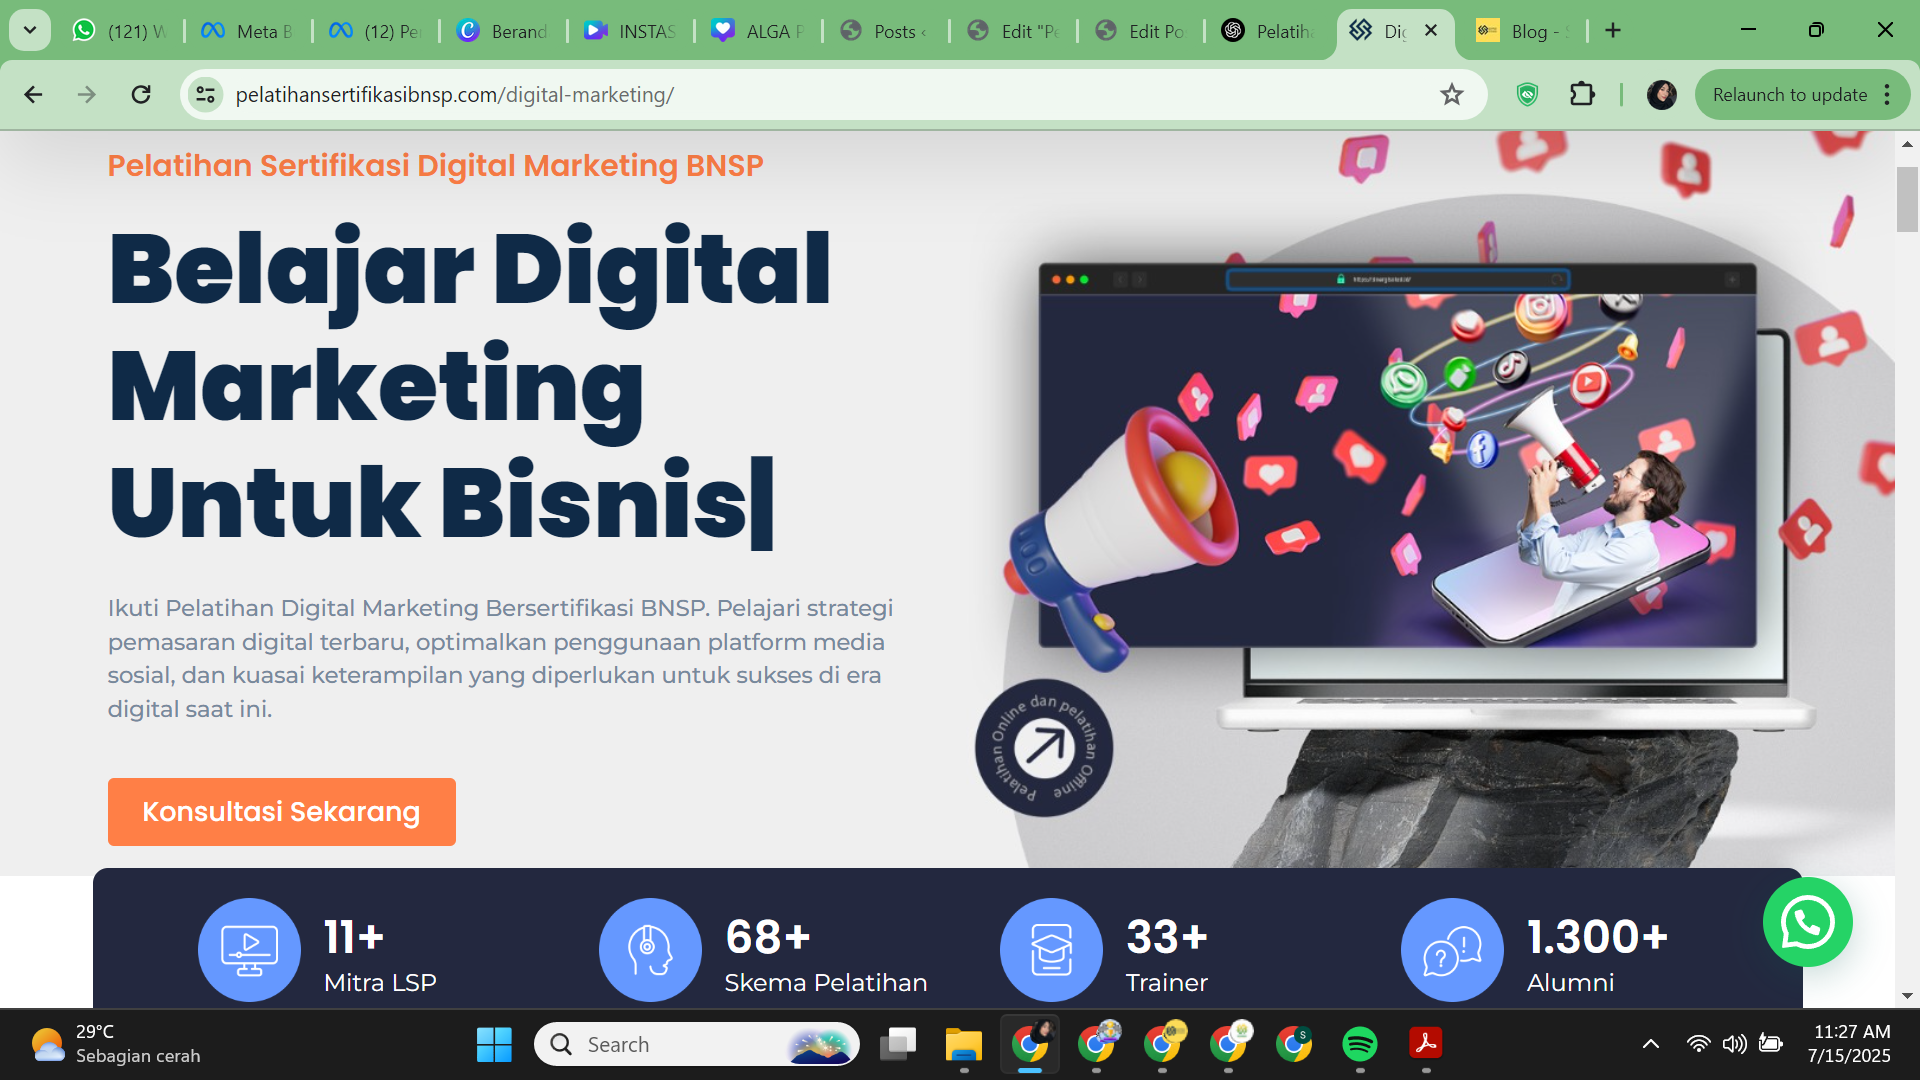Click the Konsultasi Sekarang button

pyautogui.click(x=281, y=811)
